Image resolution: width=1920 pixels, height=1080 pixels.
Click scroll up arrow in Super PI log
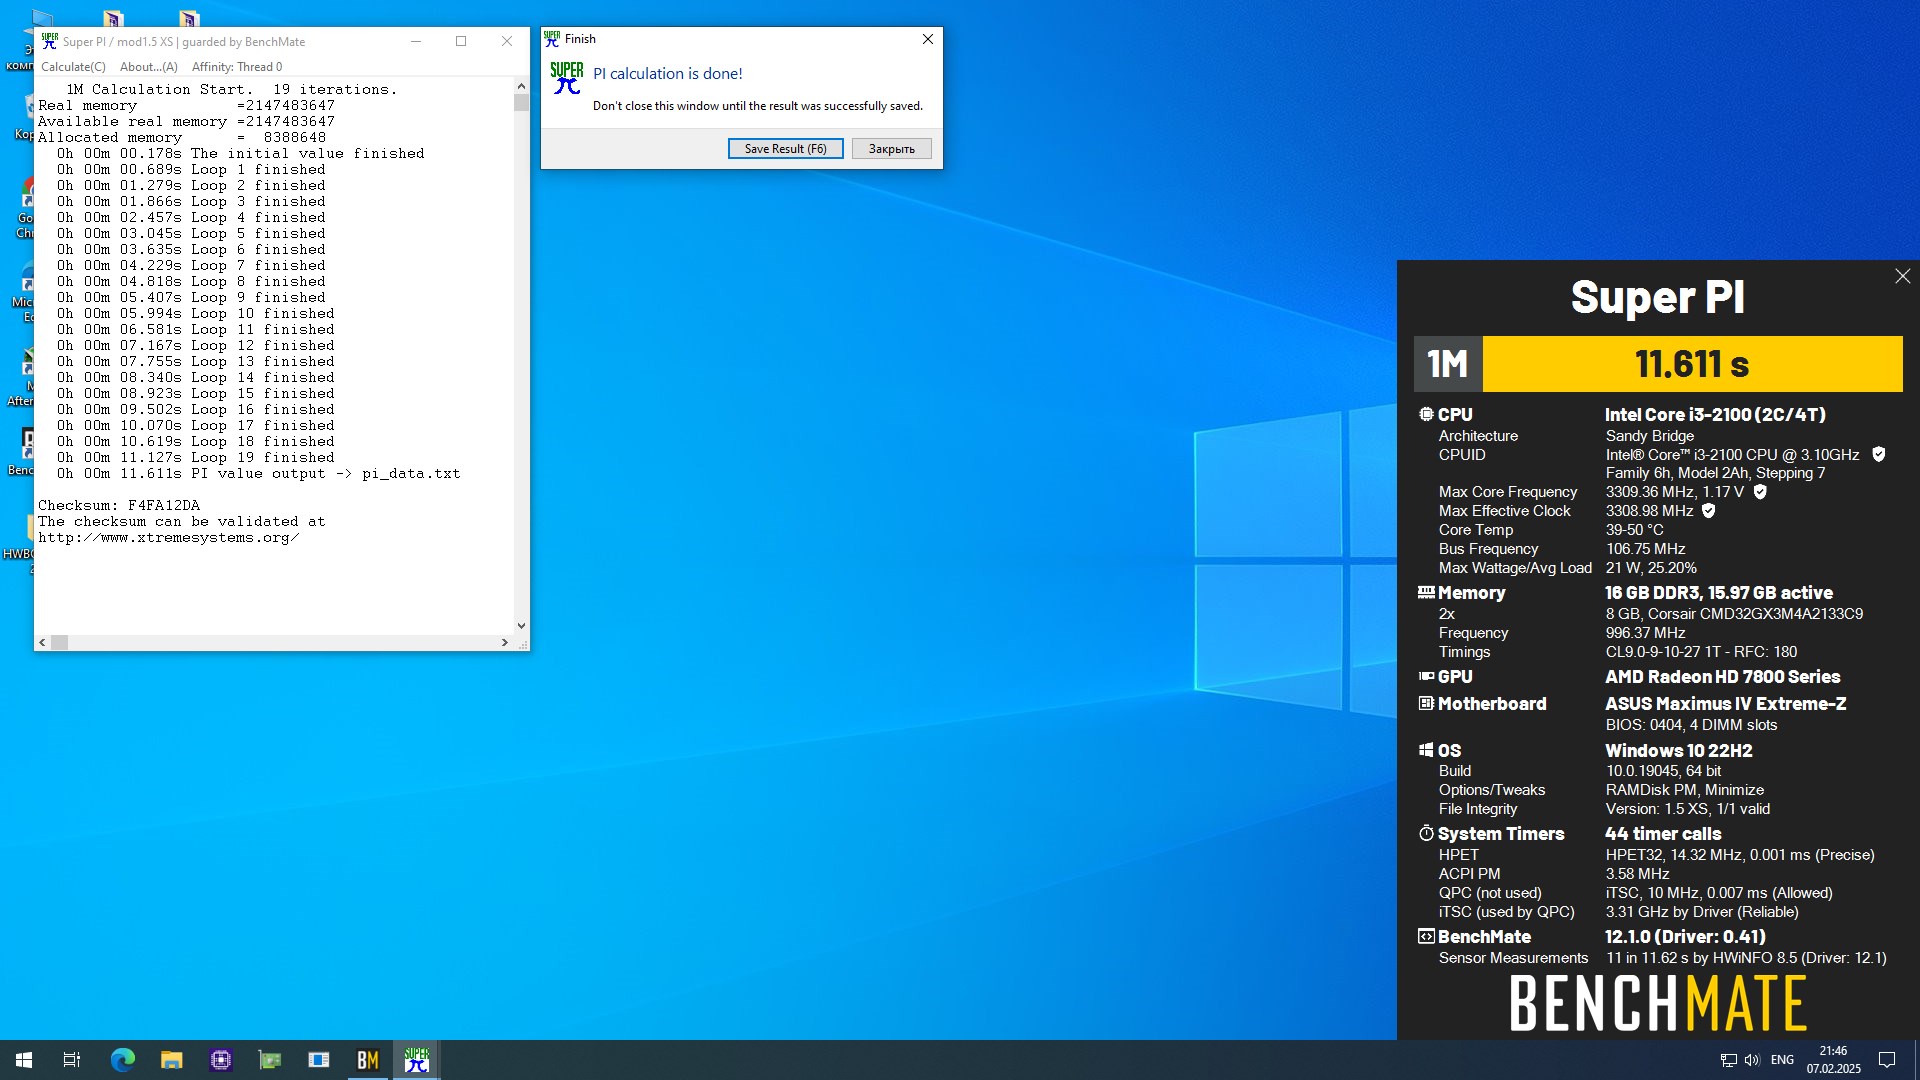(x=521, y=86)
